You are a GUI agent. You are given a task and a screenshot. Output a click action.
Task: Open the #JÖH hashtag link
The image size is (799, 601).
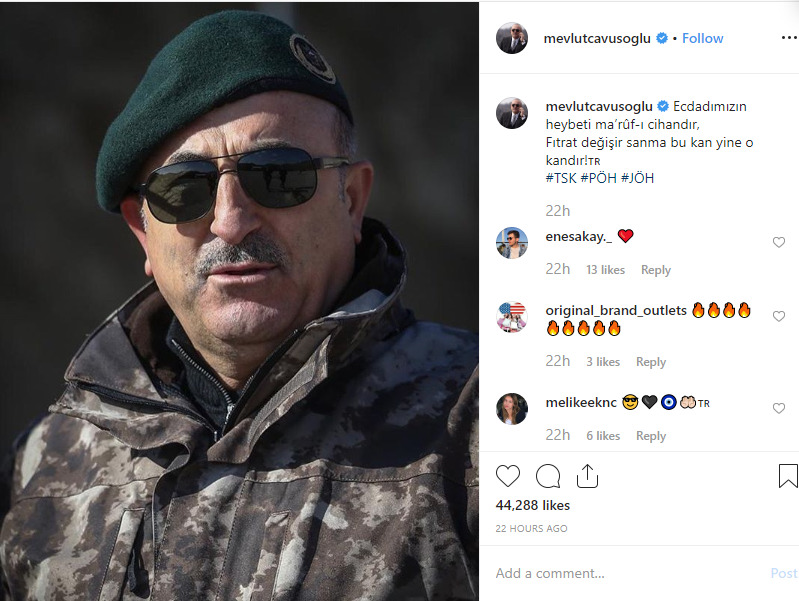tap(637, 178)
